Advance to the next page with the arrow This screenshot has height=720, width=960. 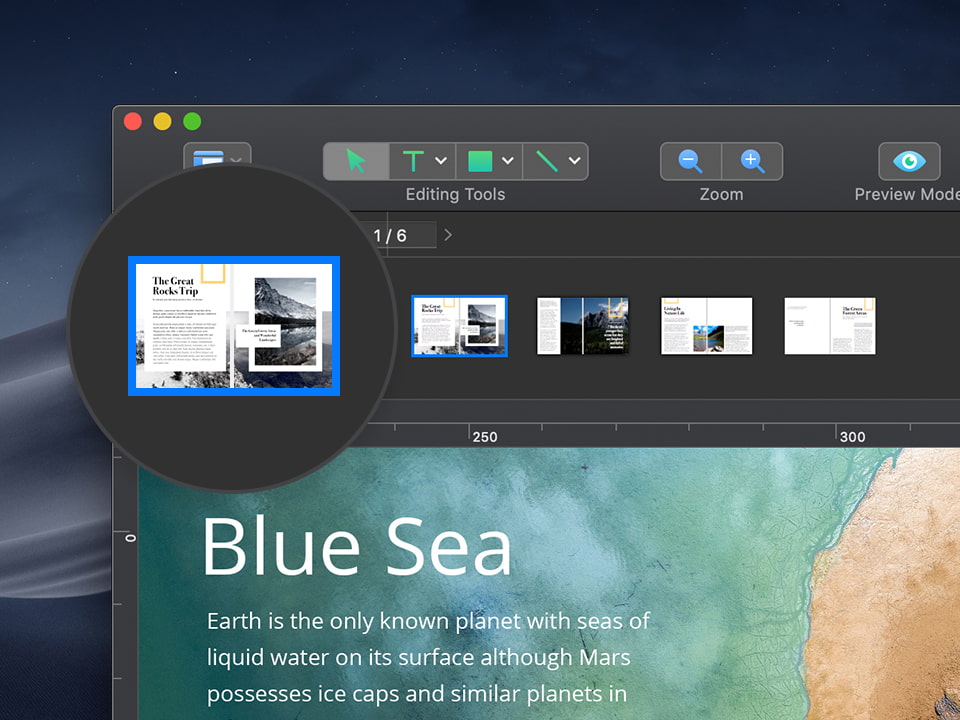click(x=448, y=234)
